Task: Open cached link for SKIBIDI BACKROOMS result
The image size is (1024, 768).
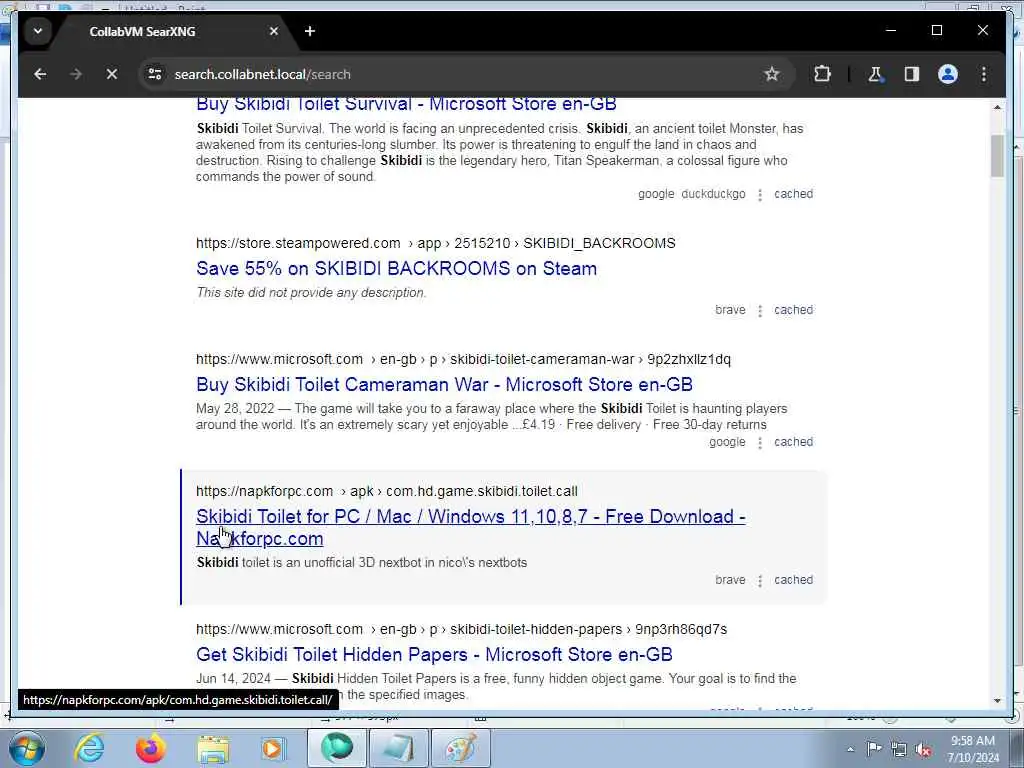Action: point(793,310)
